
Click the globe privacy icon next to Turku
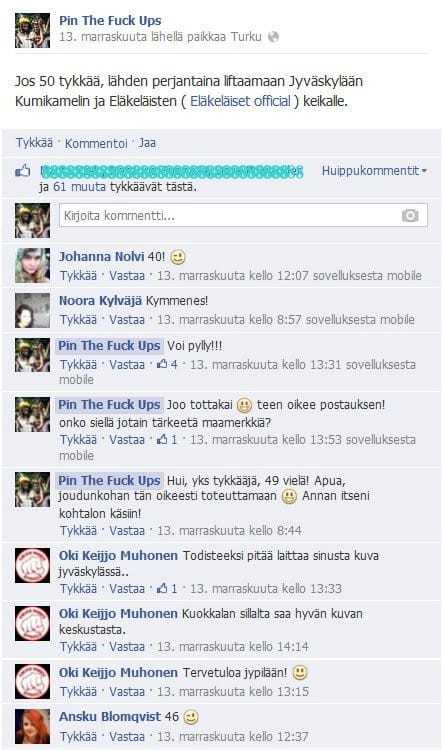[x=273, y=37]
